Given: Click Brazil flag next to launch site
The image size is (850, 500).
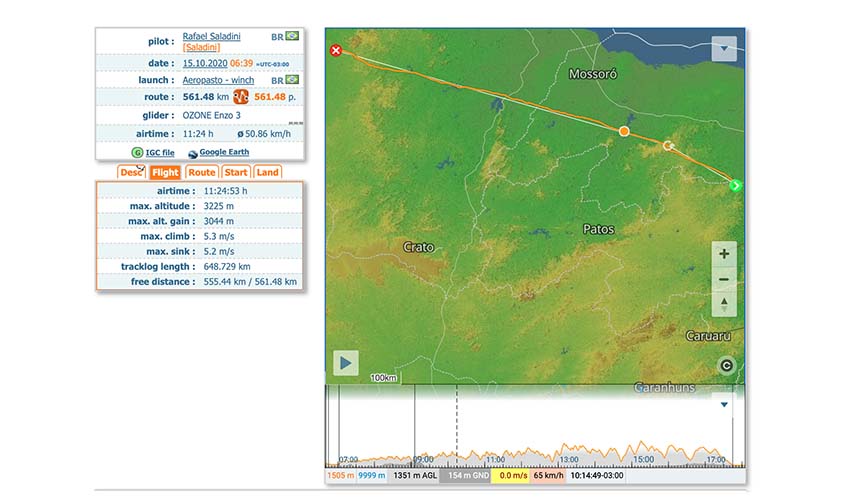Looking at the screenshot, I should pyautogui.click(x=292, y=79).
